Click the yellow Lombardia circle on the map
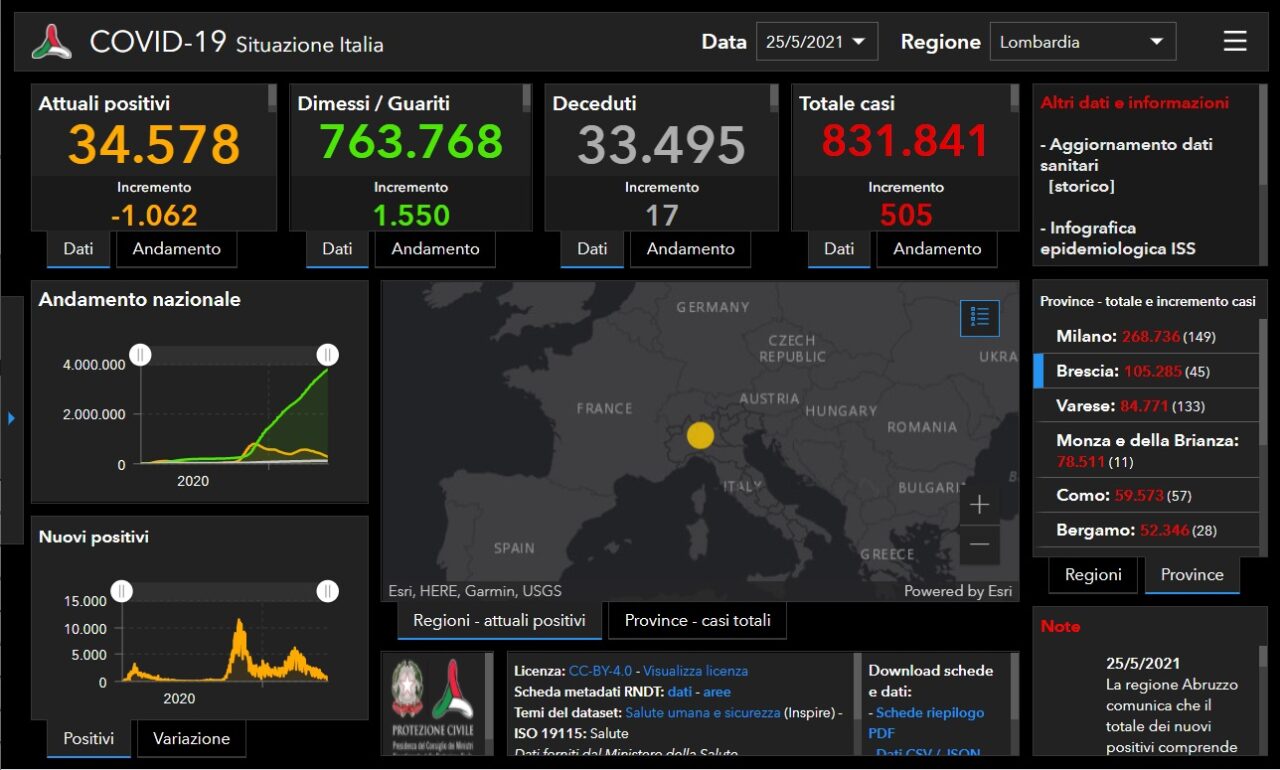The width and height of the screenshot is (1280, 770). click(x=701, y=436)
